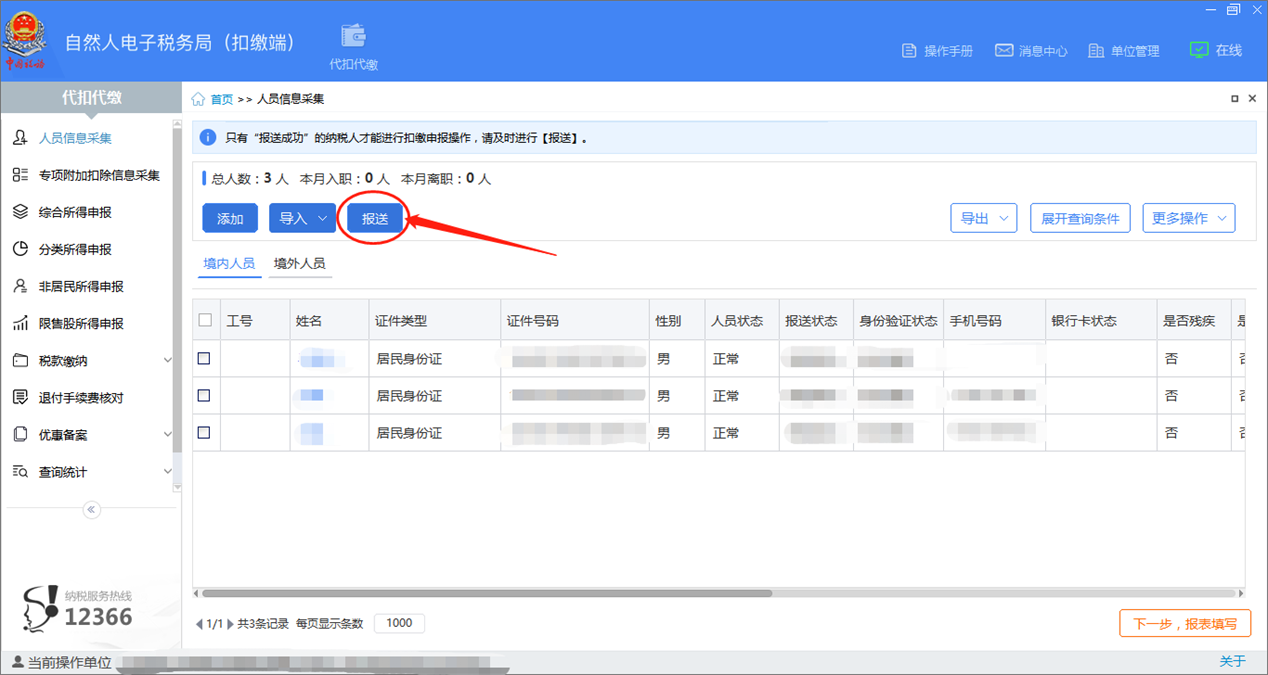
Task: Check the first employee row checkbox
Action: (204, 358)
